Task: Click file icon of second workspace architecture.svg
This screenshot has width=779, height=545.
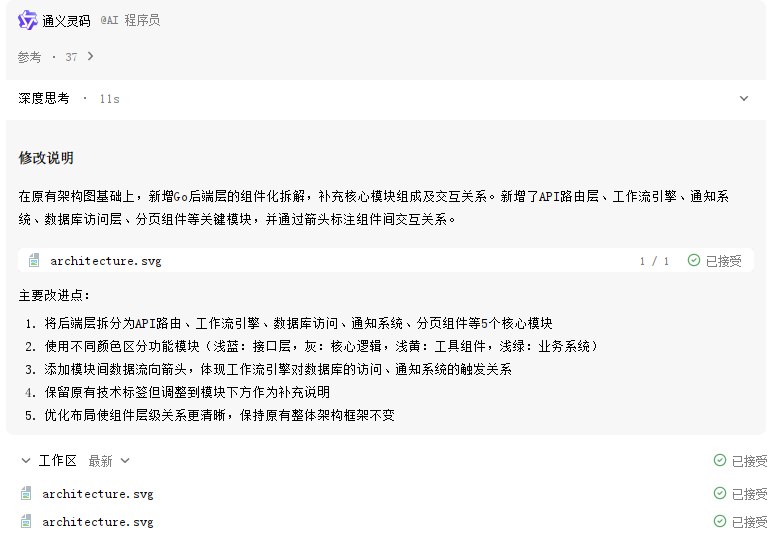Action: pyautogui.click(x=26, y=521)
